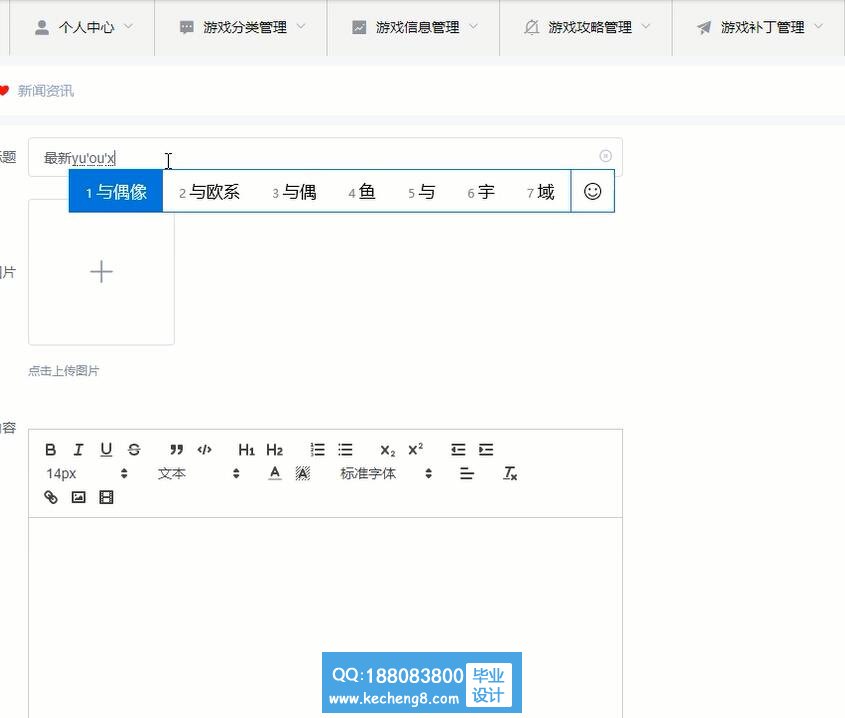Expand the 游戏补丁管理 menu
Screen dimensions: 845x718
point(758,27)
